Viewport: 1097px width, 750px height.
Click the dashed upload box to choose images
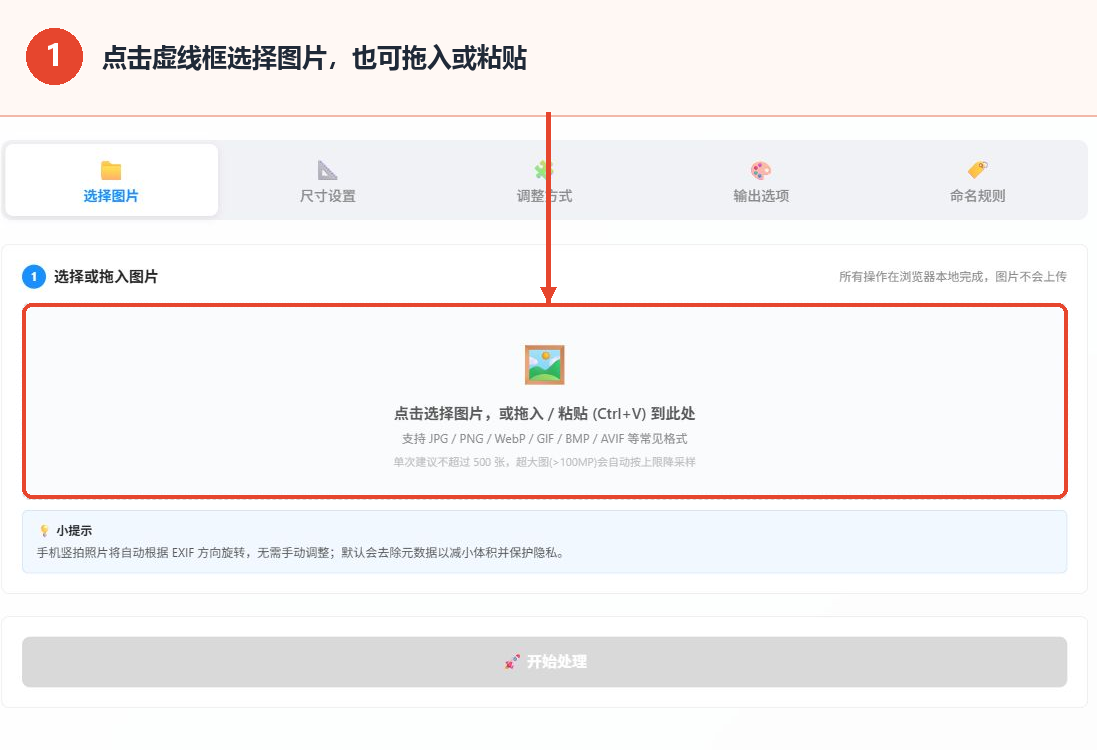pos(544,401)
